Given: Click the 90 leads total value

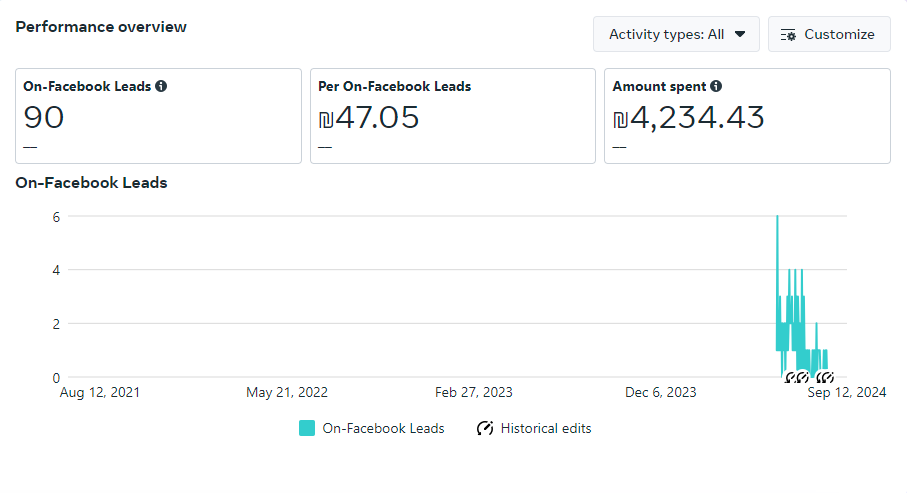Looking at the screenshot, I should coord(43,117).
